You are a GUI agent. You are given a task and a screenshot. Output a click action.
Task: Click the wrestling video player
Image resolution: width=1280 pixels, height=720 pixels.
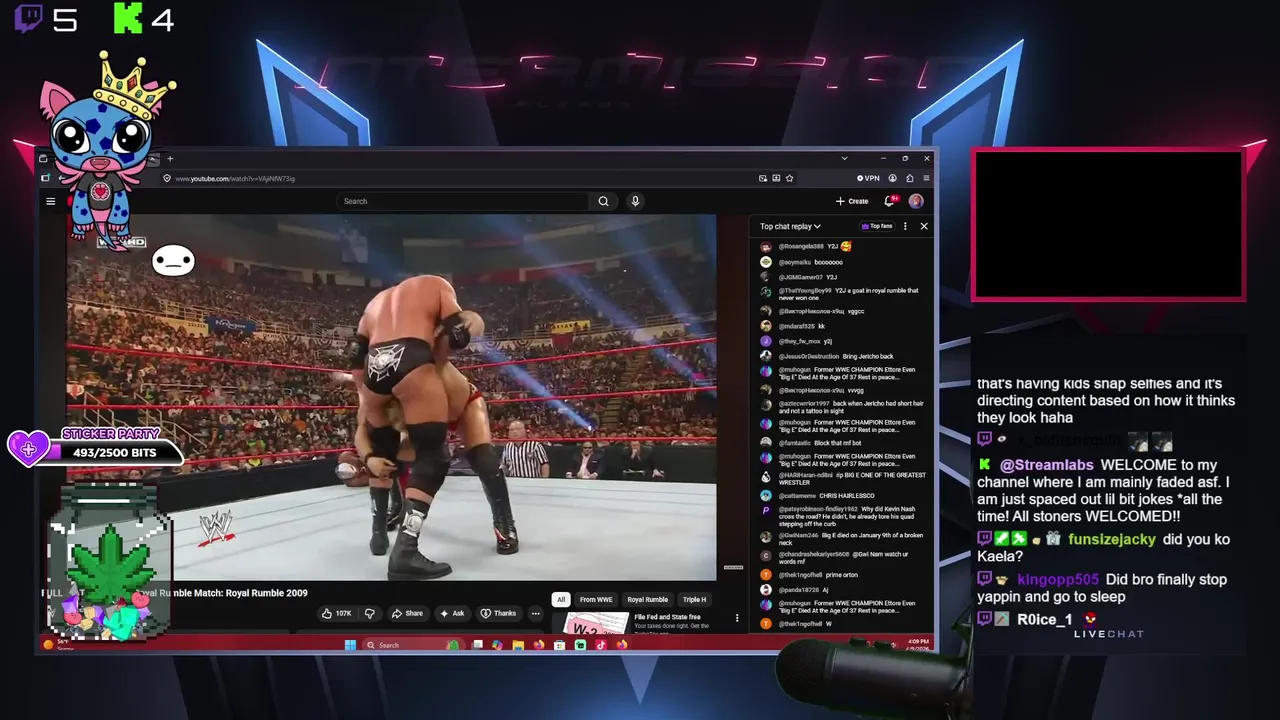392,397
